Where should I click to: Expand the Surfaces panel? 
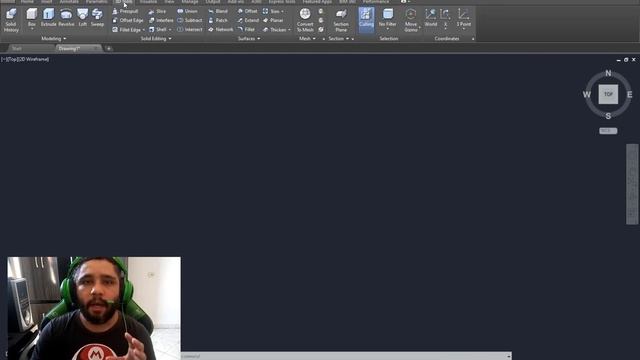(249, 38)
